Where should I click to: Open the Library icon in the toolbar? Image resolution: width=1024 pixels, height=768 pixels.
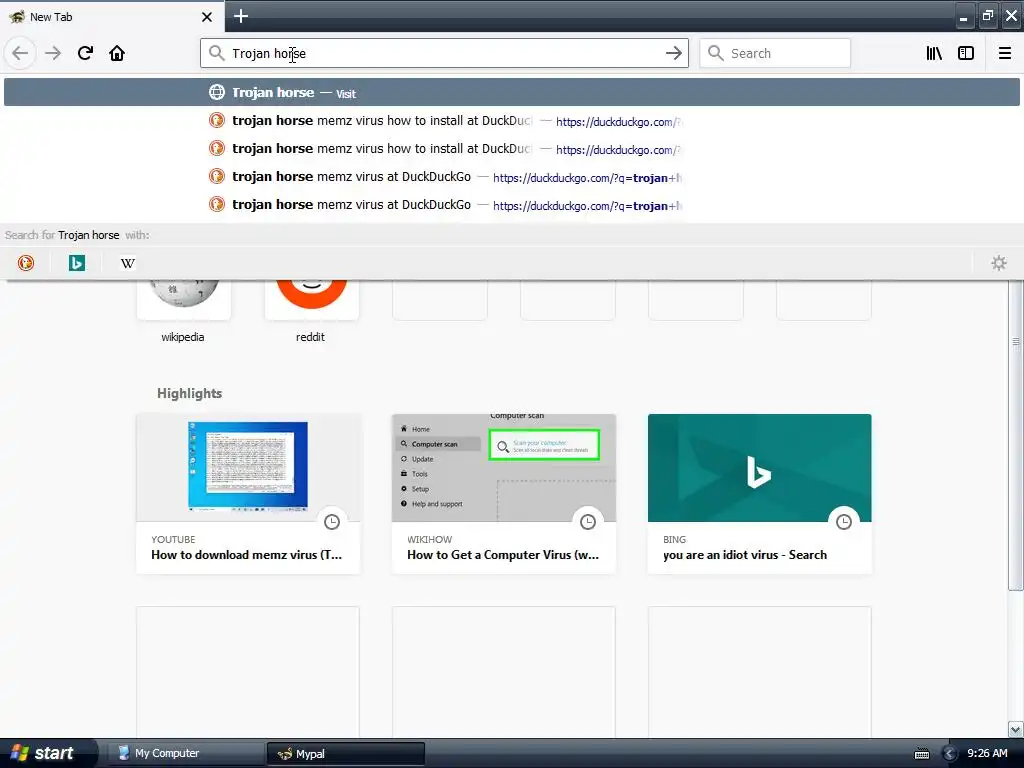pyautogui.click(x=934, y=53)
